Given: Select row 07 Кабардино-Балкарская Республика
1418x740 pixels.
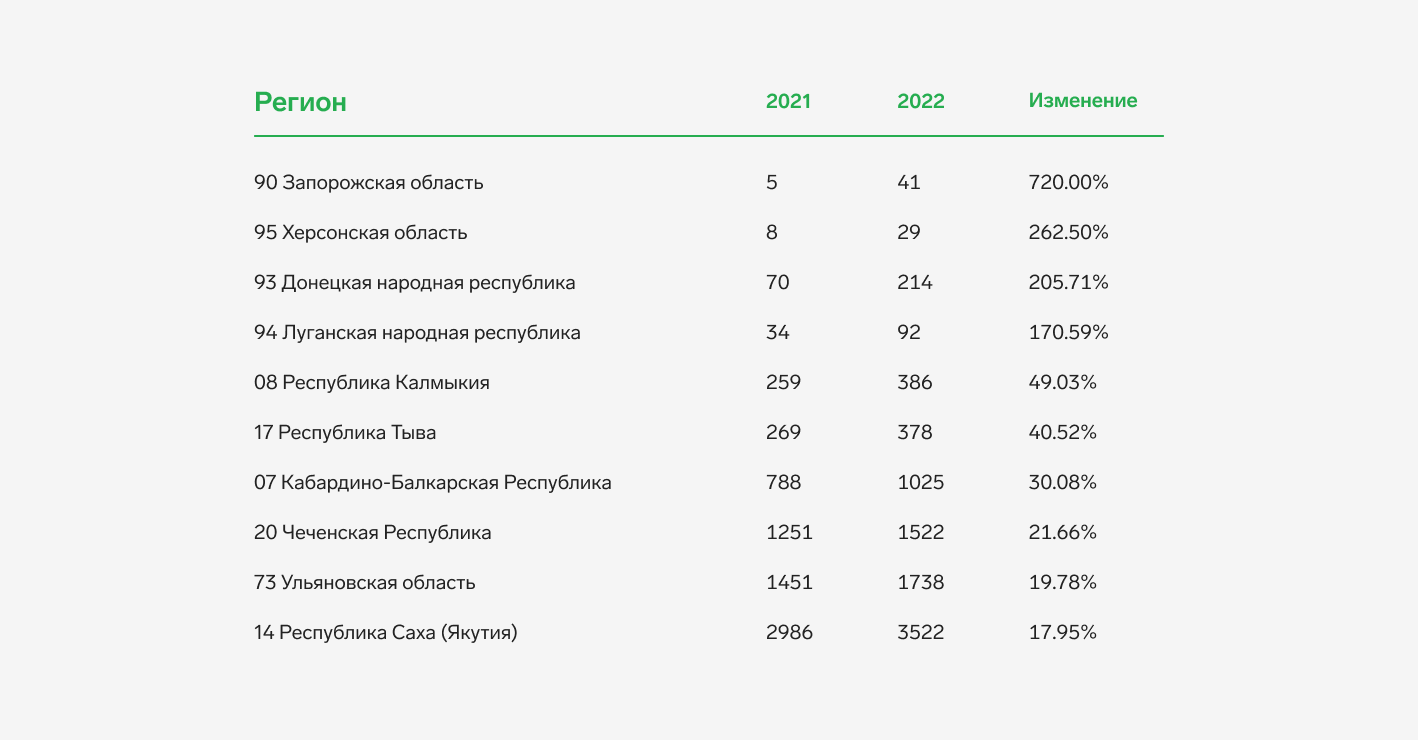Looking at the screenshot, I should click(x=708, y=483).
